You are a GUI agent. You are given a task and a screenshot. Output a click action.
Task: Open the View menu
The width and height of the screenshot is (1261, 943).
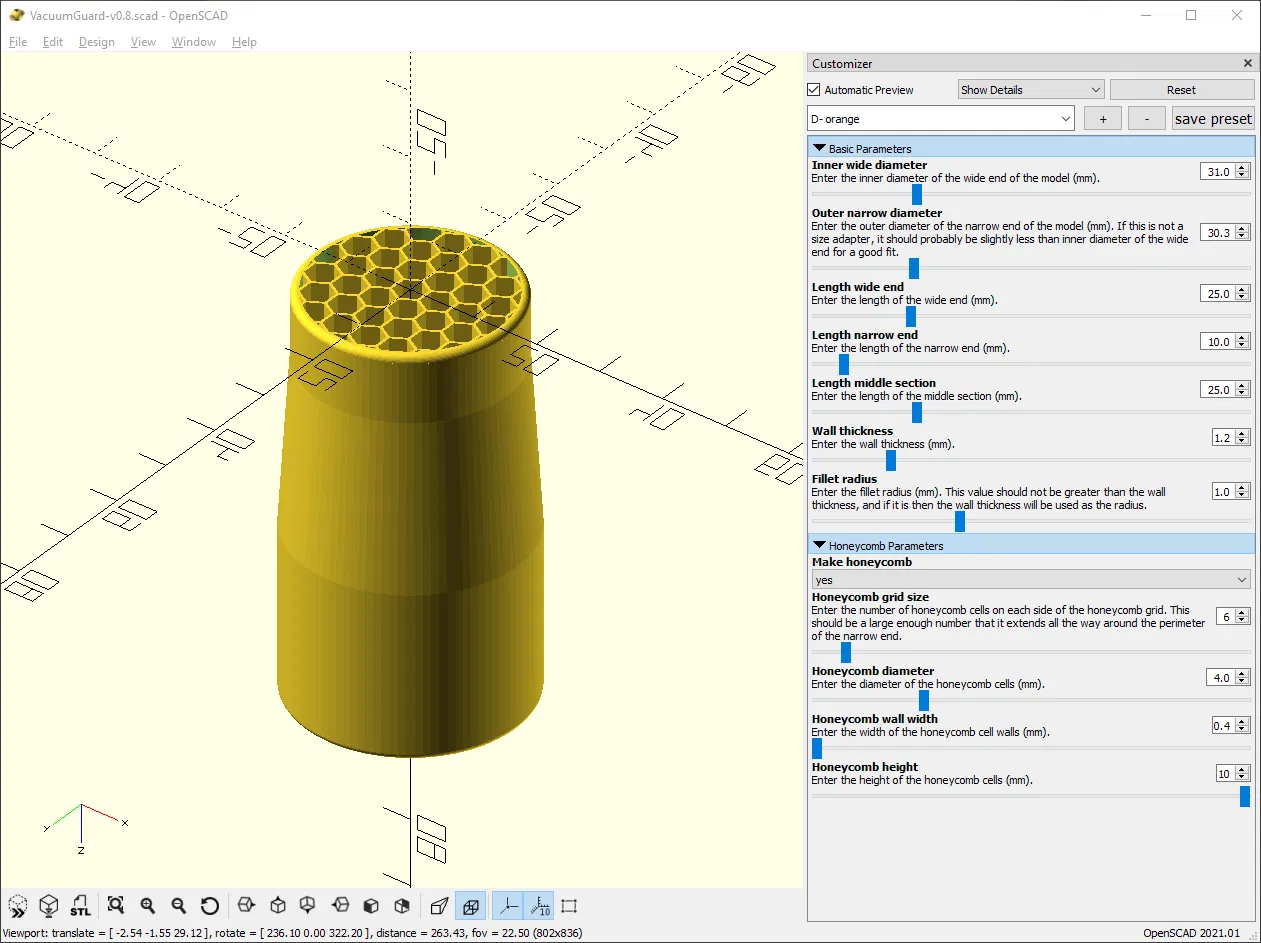143,42
